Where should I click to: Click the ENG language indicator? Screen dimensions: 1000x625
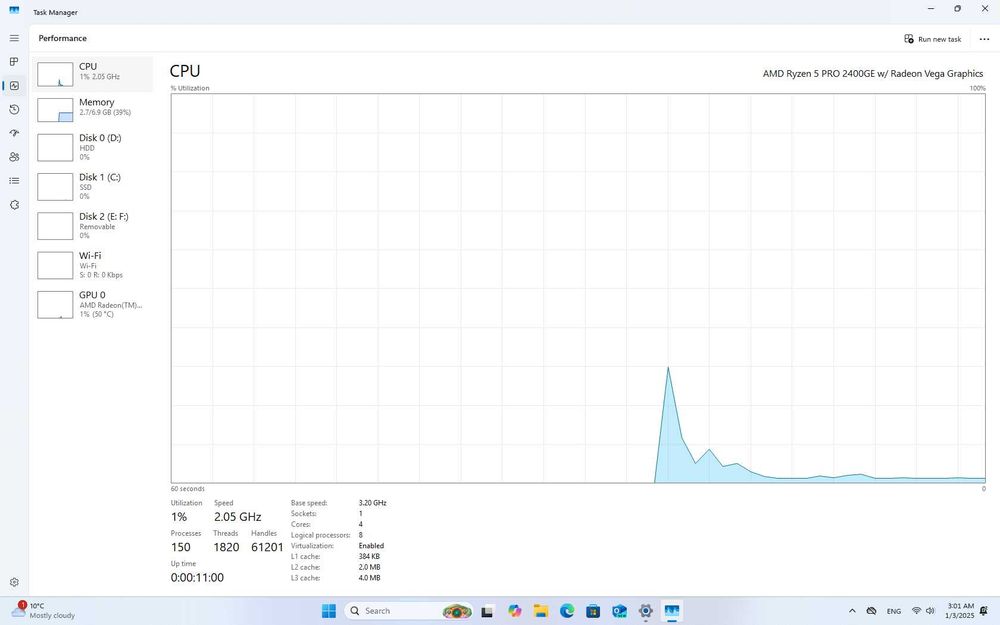coord(893,611)
